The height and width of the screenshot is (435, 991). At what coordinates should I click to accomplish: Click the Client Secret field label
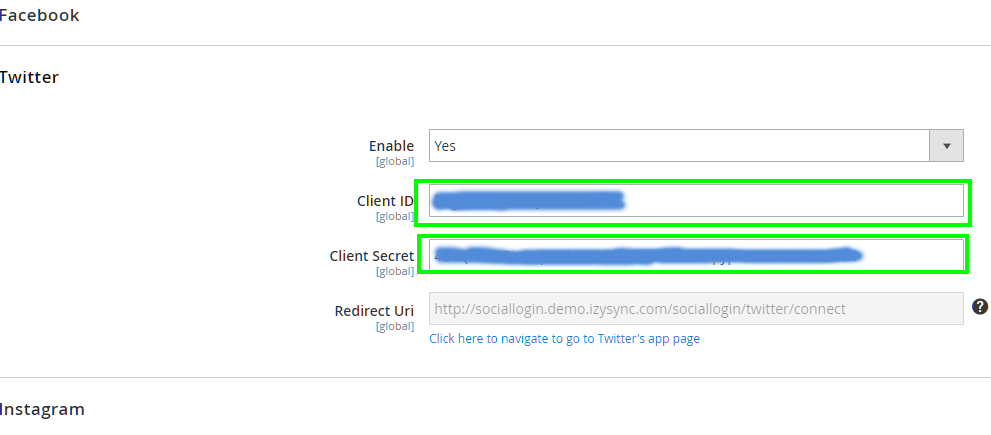click(372, 256)
